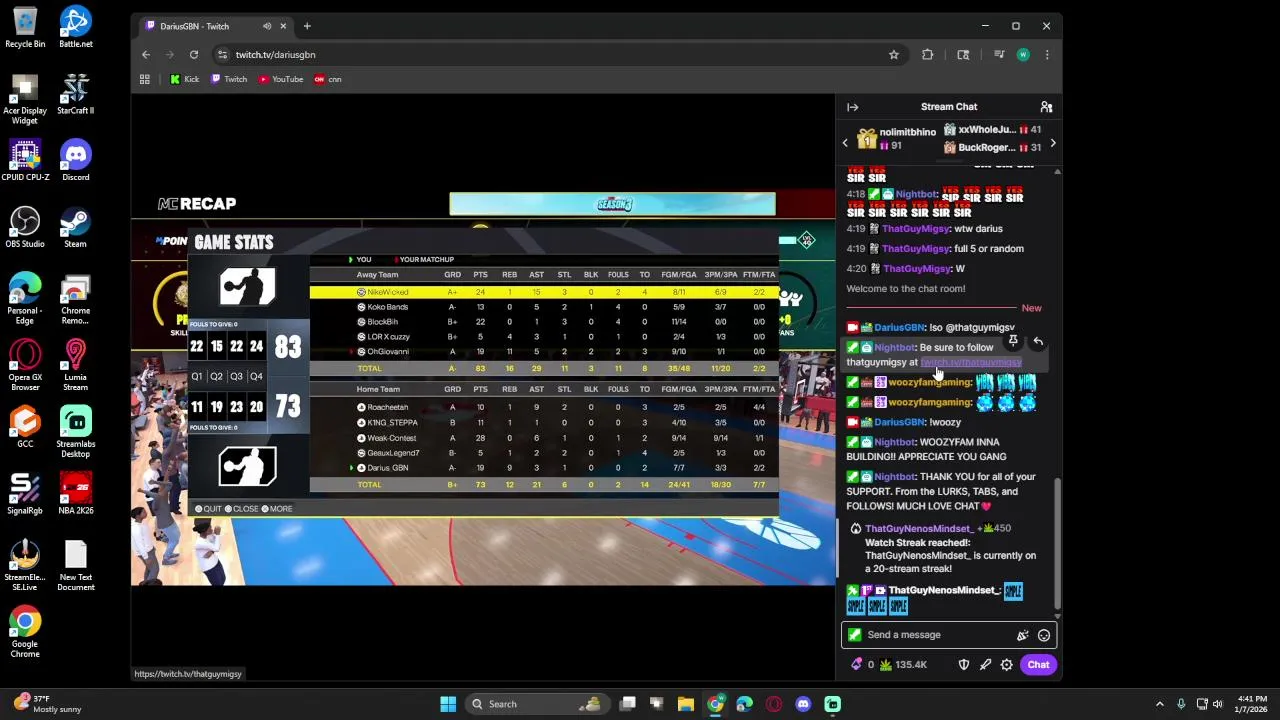Open the weather widget 37°F
1280x720 pixels.
point(46,704)
